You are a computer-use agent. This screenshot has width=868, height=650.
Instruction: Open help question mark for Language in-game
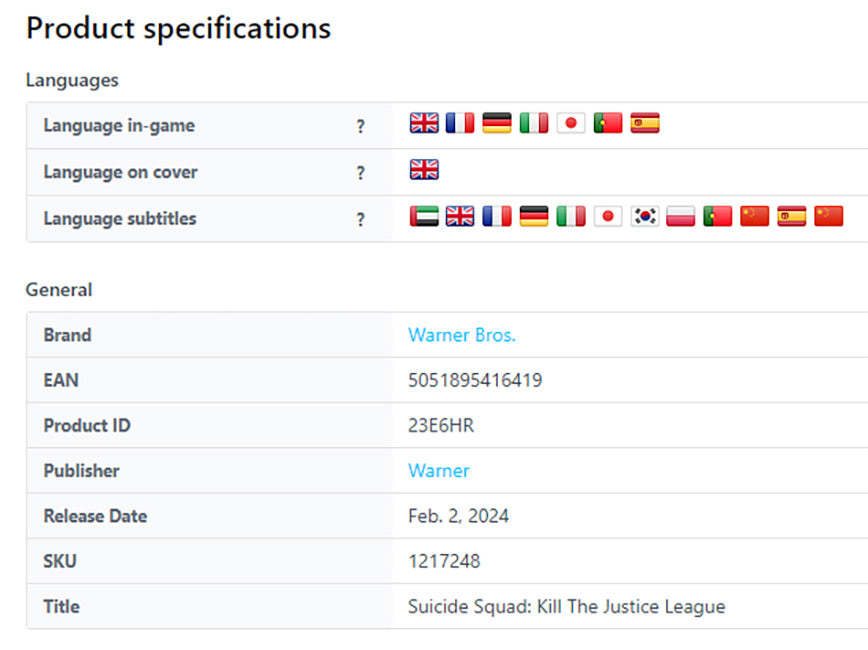[x=361, y=126]
